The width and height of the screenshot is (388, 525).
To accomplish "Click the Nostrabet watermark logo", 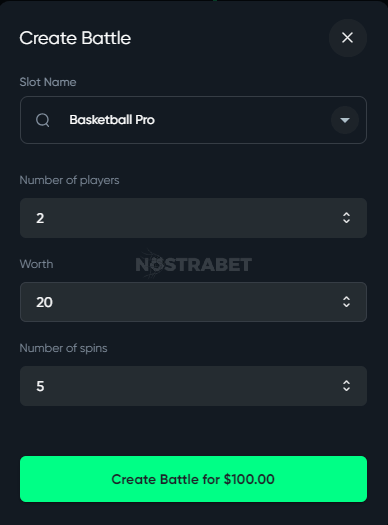I will point(193,264).
